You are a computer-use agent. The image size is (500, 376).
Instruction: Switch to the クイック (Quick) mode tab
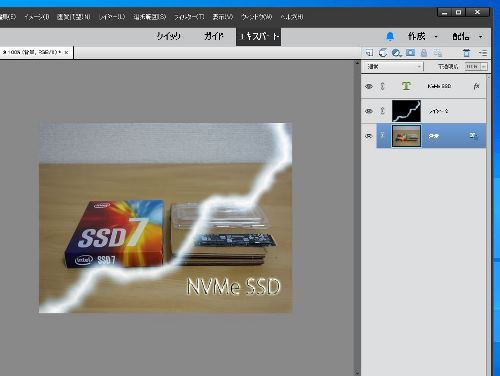click(168, 36)
